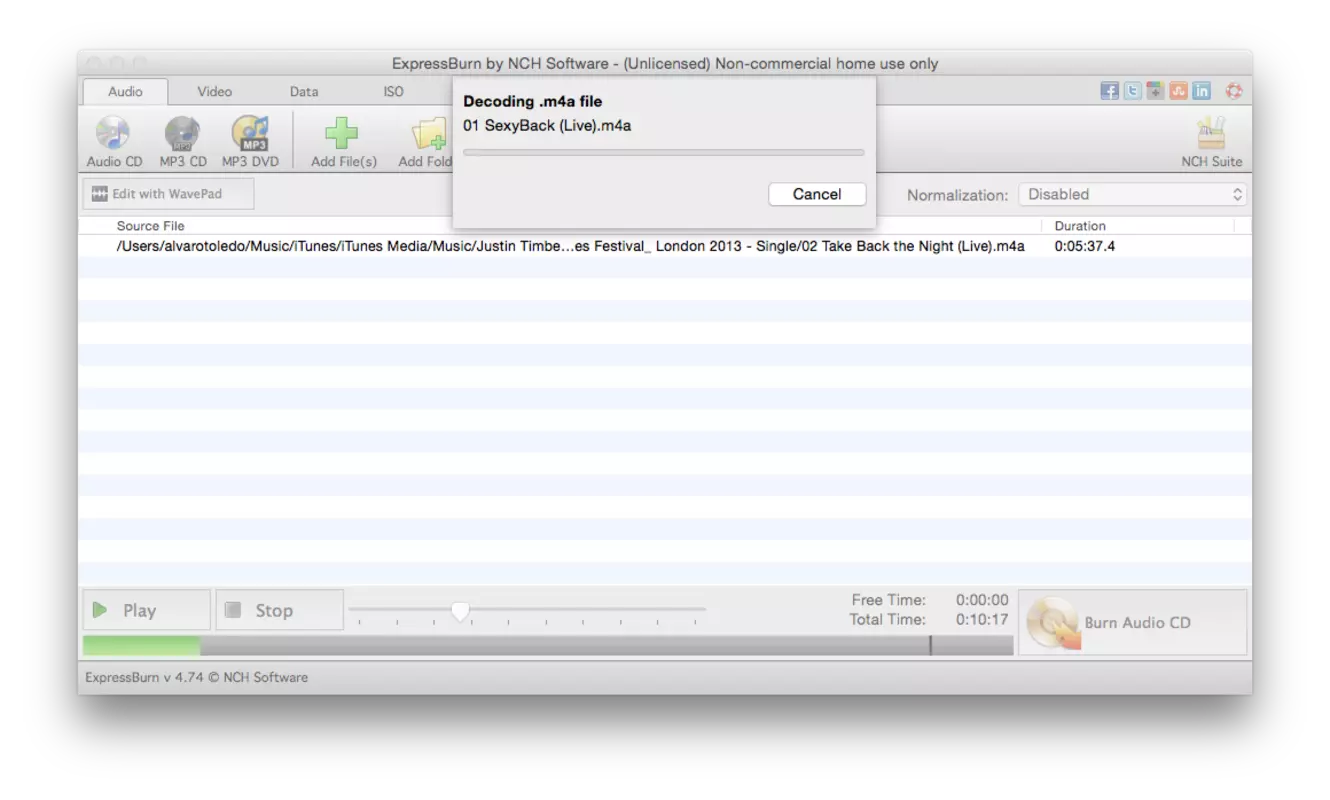This screenshot has width=1330, height=800.
Task: Share on StumbleUpon icon
Action: coord(1179,91)
